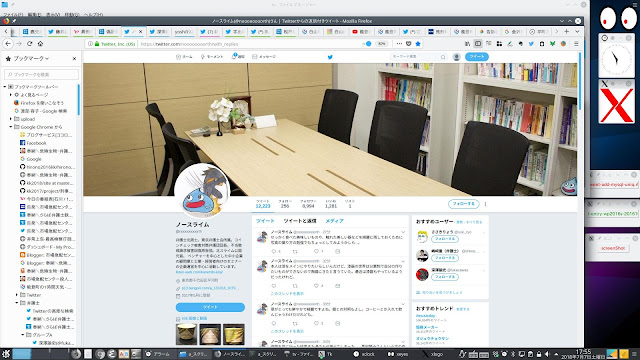640x360 pixels.
Task: Open Twitter Messages envelope
Action: (264, 57)
